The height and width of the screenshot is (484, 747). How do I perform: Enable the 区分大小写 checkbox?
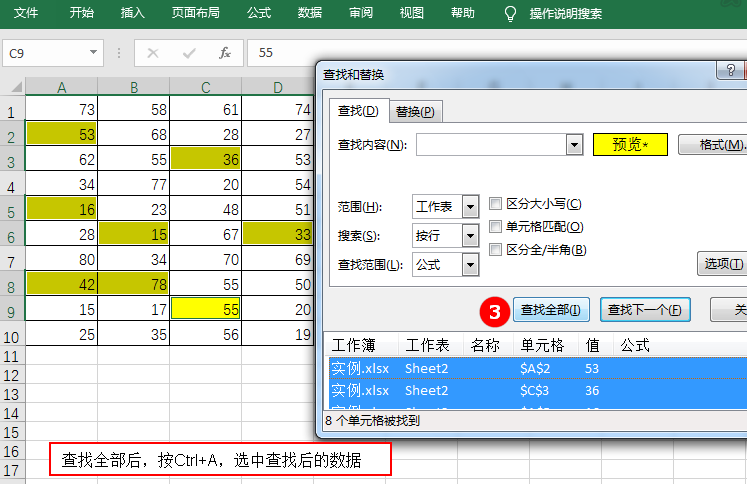tap(495, 204)
